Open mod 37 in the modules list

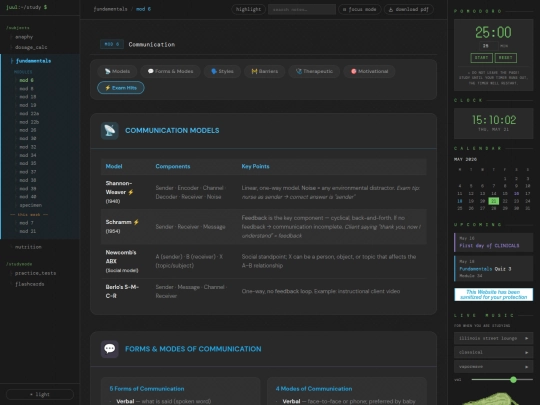click(x=28, y=172)
